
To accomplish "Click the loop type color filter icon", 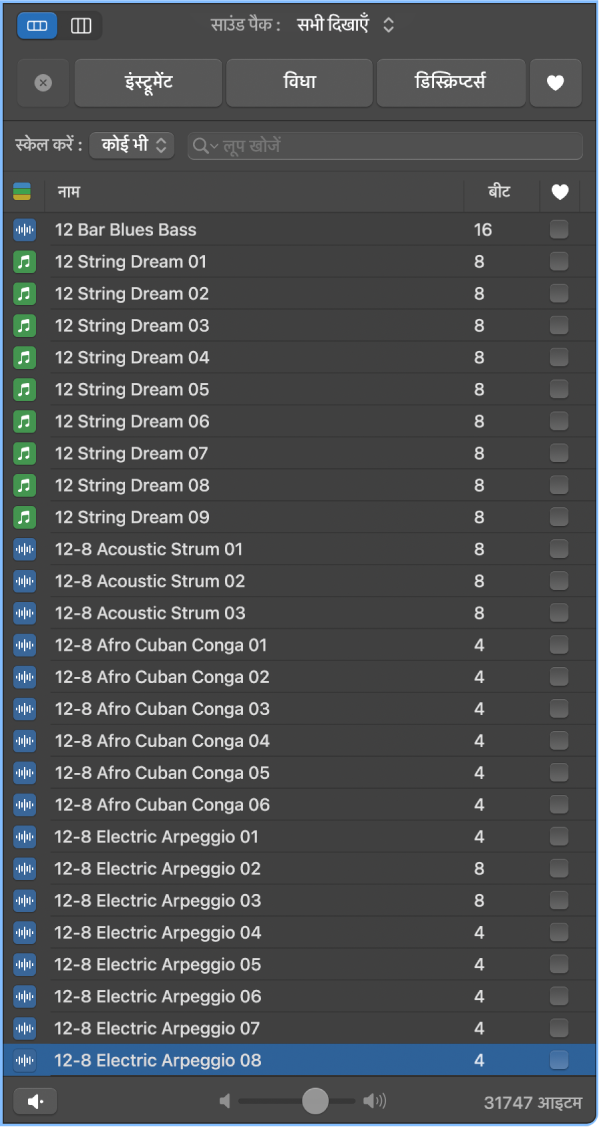I will (x=22, y=192).
